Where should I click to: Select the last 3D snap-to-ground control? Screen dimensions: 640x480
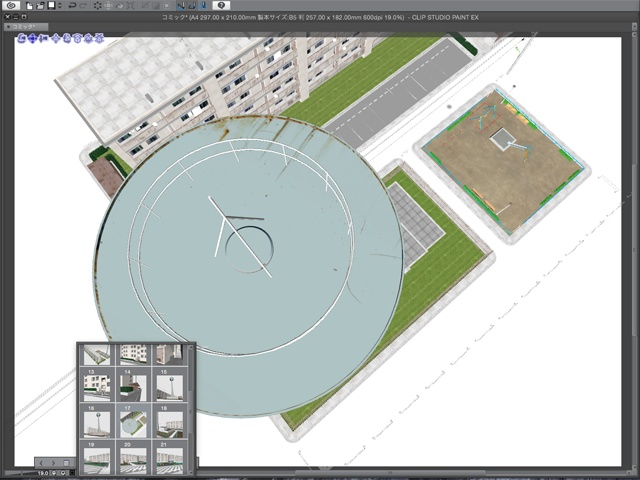99,39
